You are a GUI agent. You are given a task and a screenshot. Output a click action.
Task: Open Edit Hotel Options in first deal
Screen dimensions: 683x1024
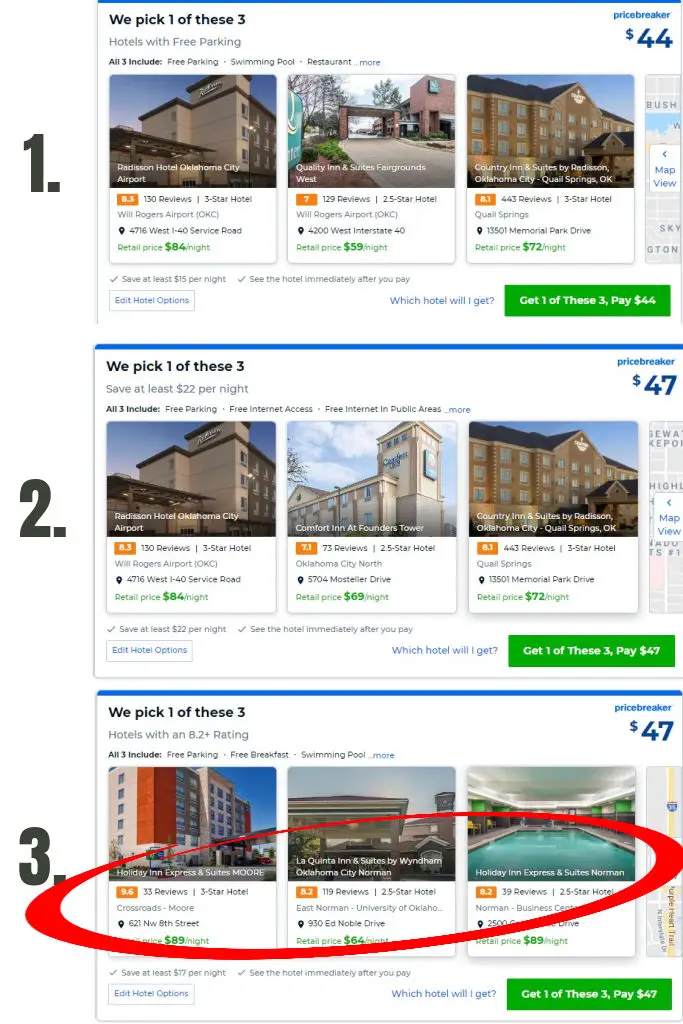point(151,300)
